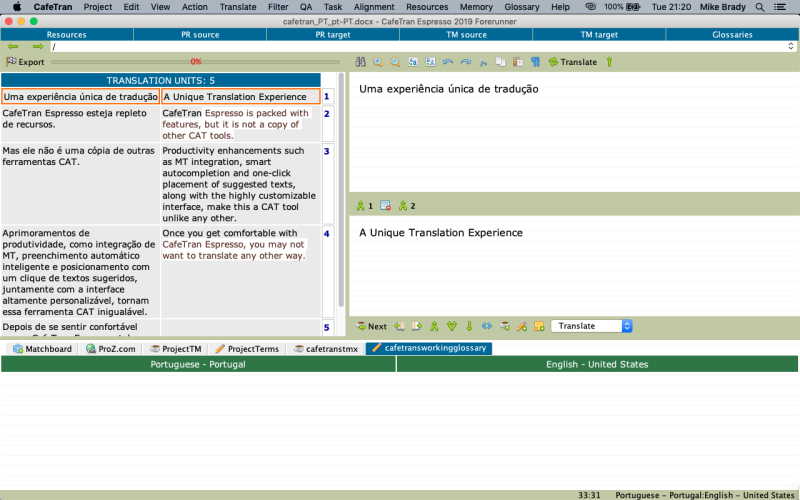The width and height of the screenshot is (800, 500).
Task: Click the path input field
Action: point(418,46)
